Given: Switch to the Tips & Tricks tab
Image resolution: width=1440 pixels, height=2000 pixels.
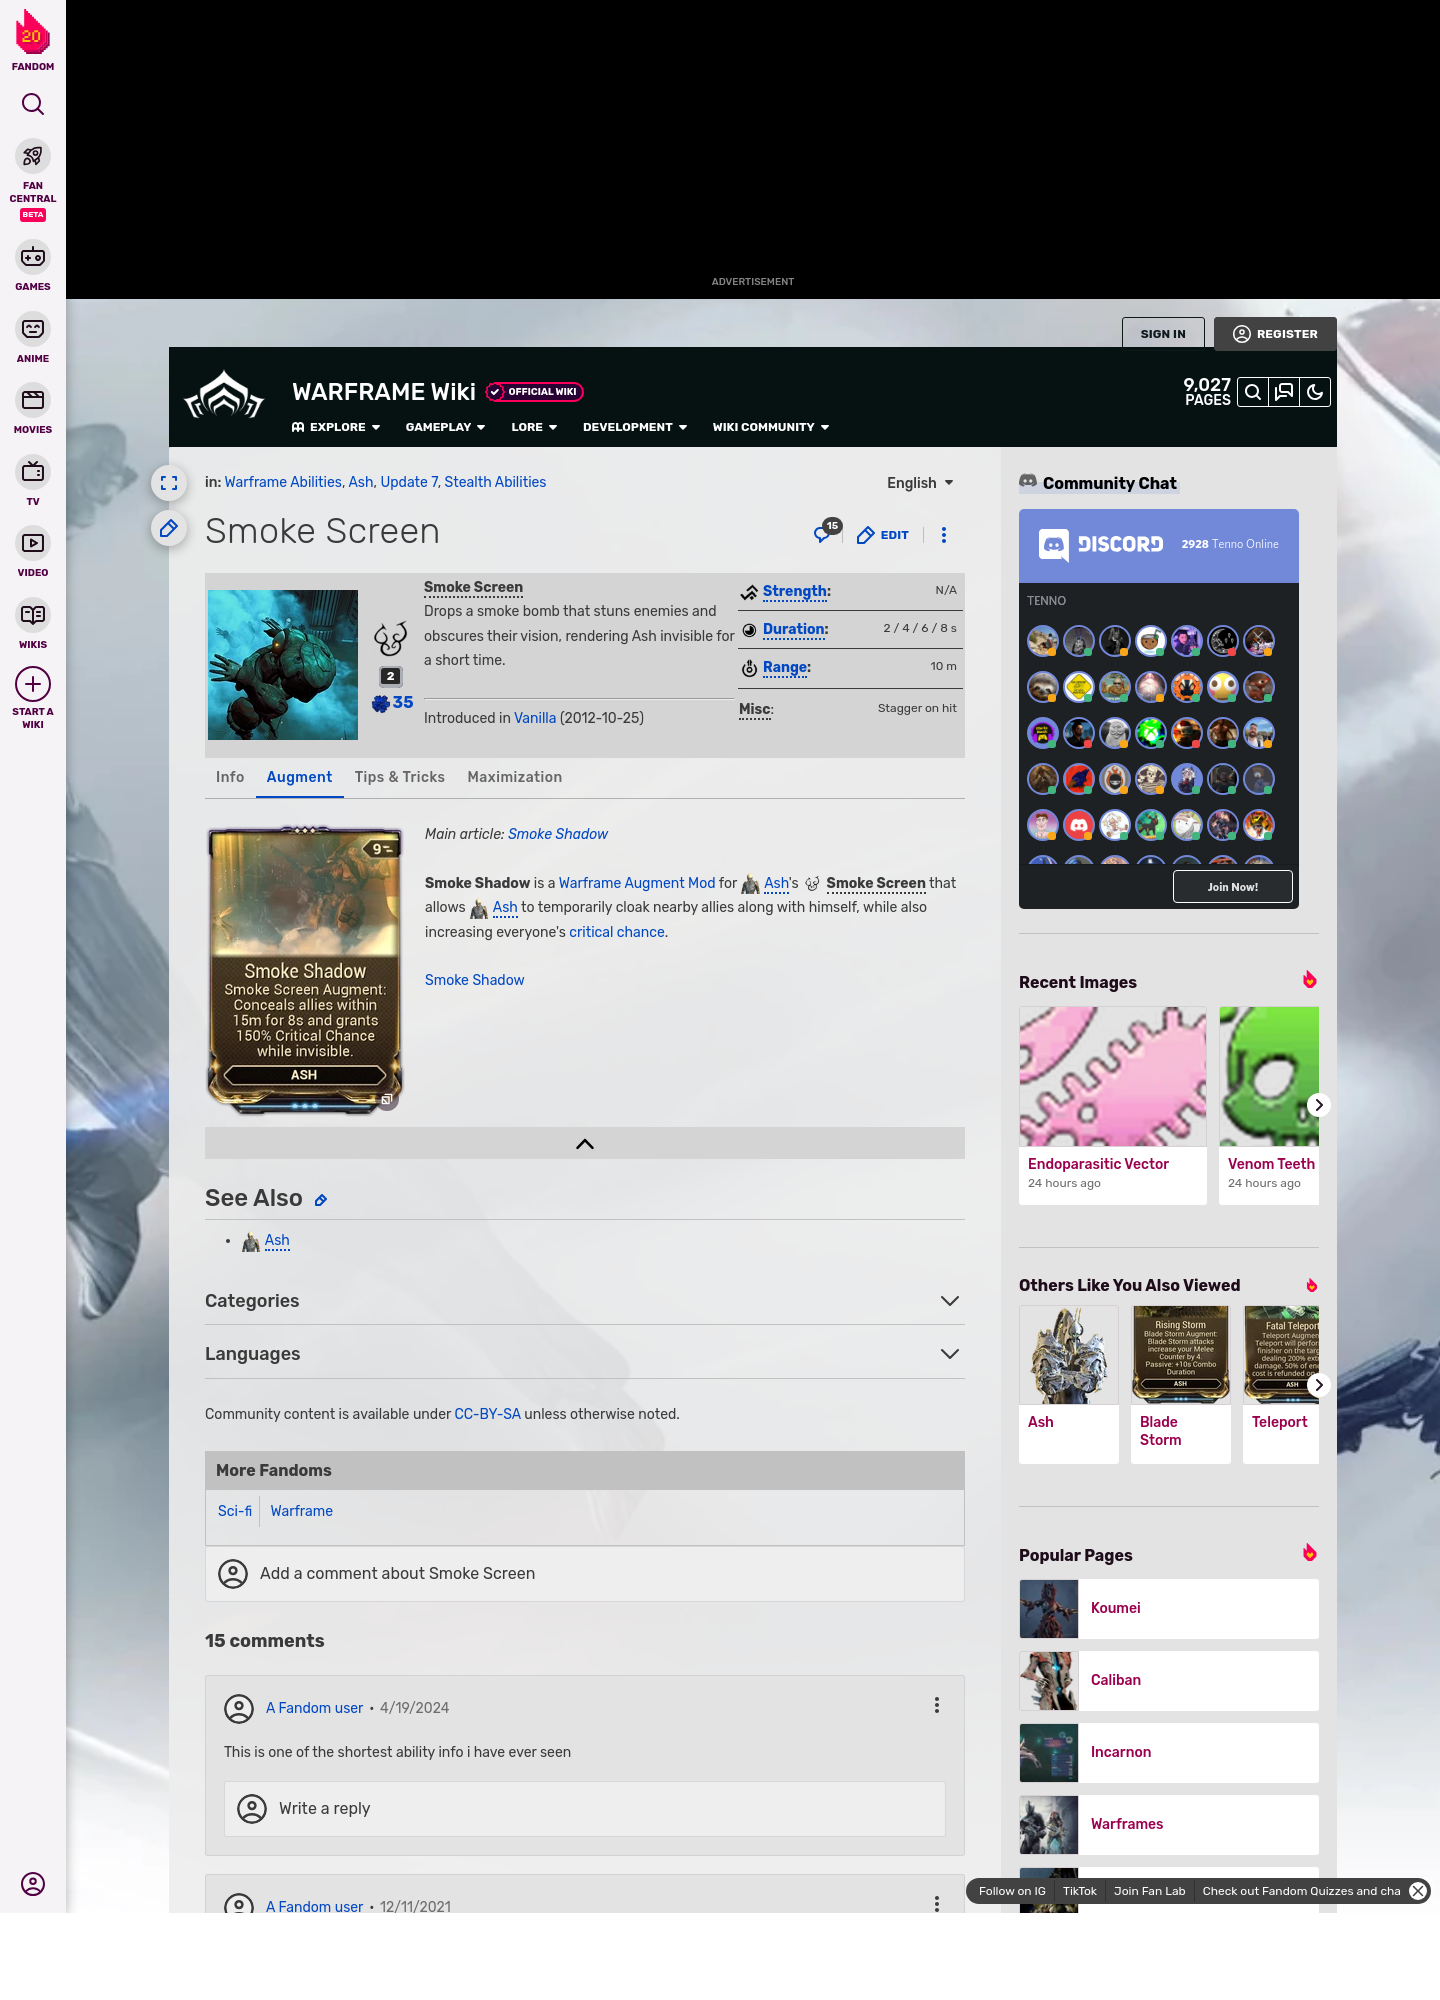Looking at the screenshot, I should point(400,777).
